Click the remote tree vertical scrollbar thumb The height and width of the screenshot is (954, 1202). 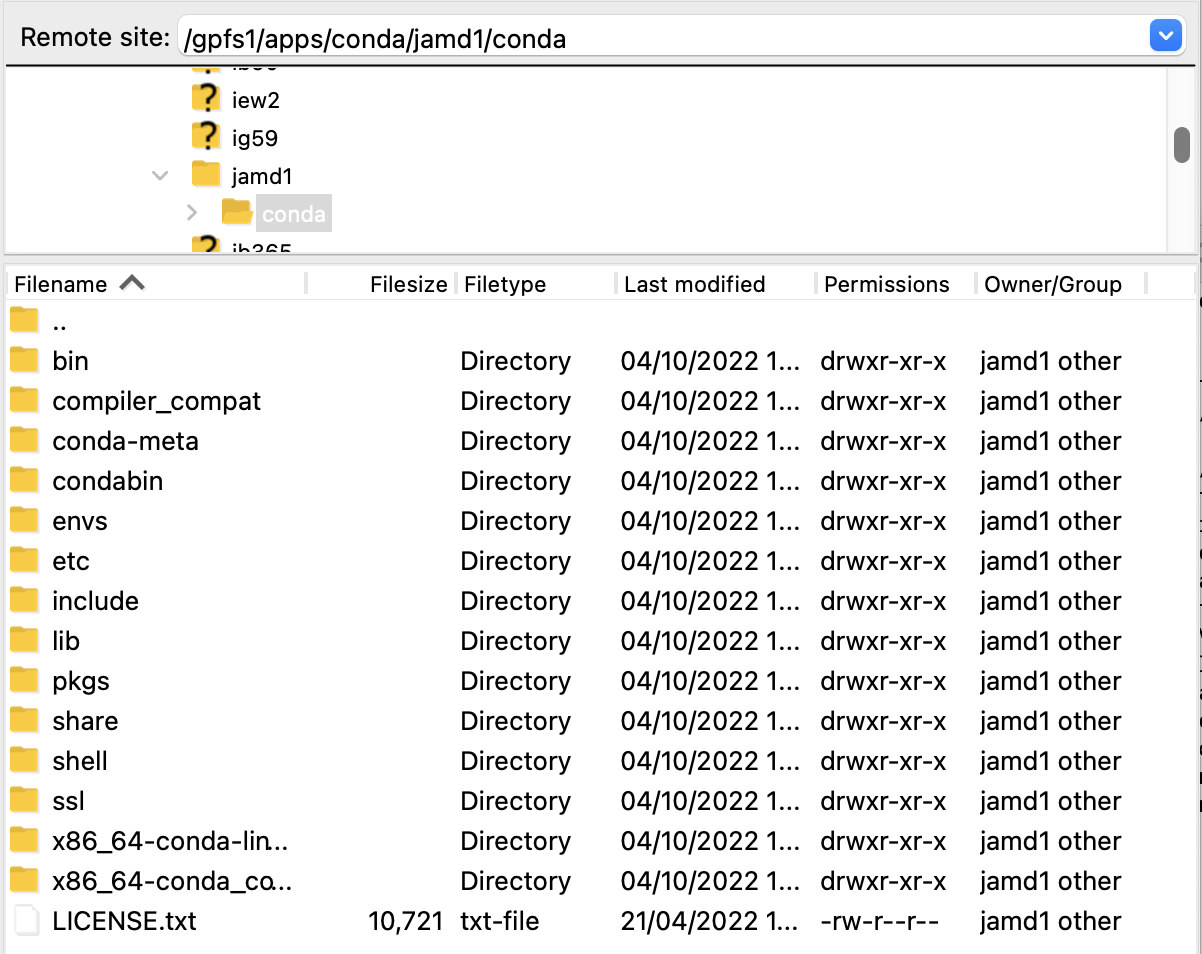1182,145
